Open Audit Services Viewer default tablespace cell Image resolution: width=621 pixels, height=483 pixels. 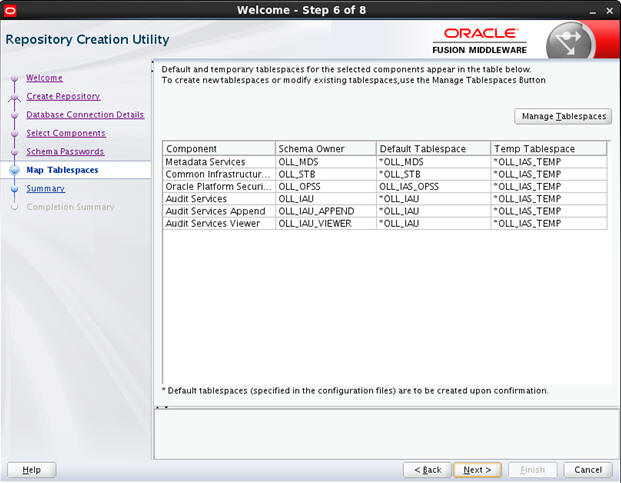point(433,223)
